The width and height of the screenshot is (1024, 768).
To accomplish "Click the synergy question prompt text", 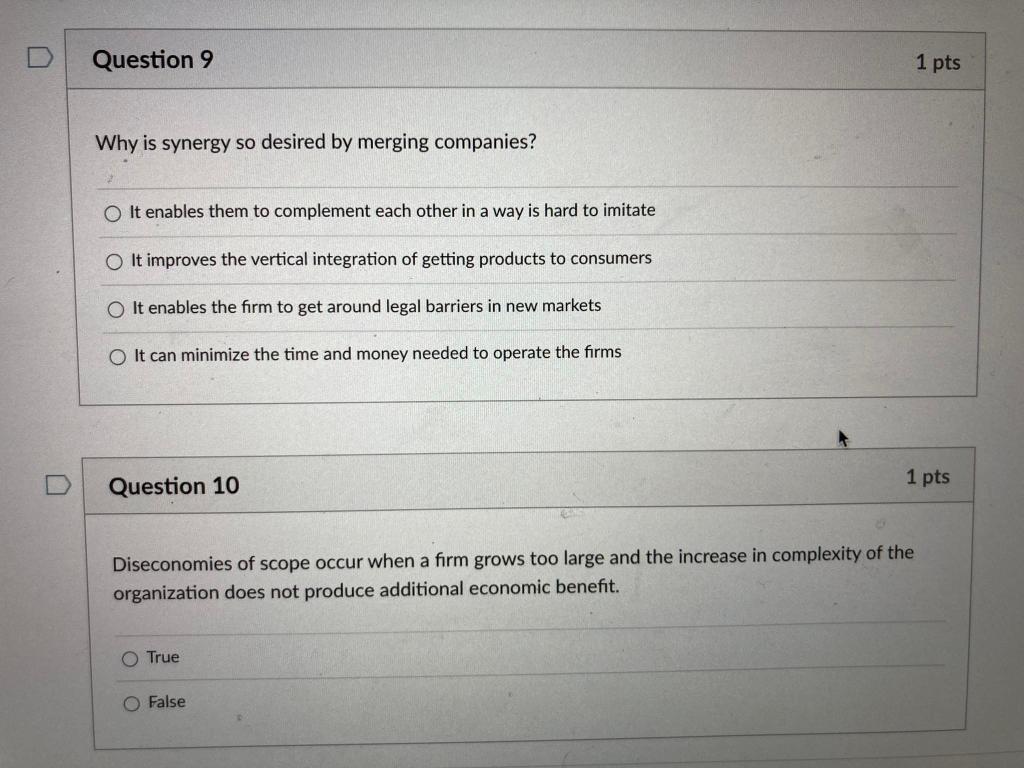I will 314,142.
